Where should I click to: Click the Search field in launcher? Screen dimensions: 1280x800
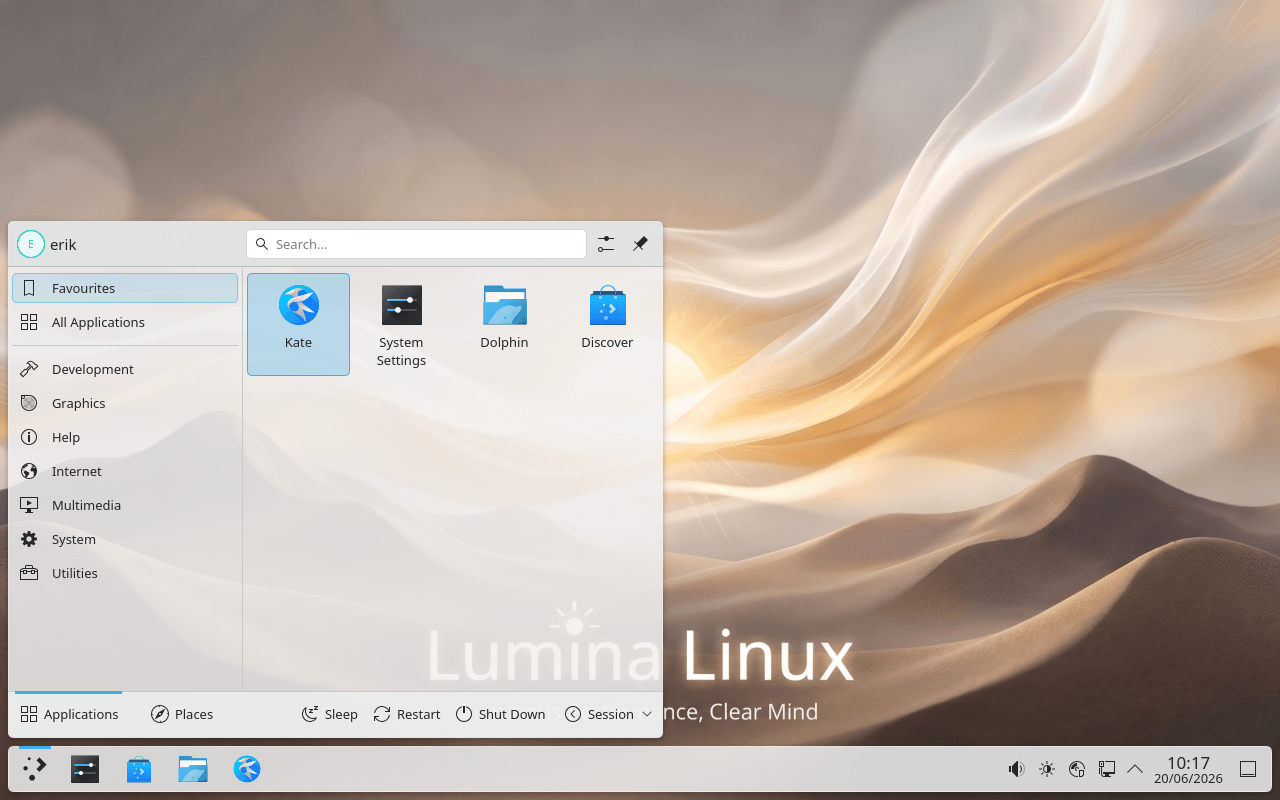[416, 244]
